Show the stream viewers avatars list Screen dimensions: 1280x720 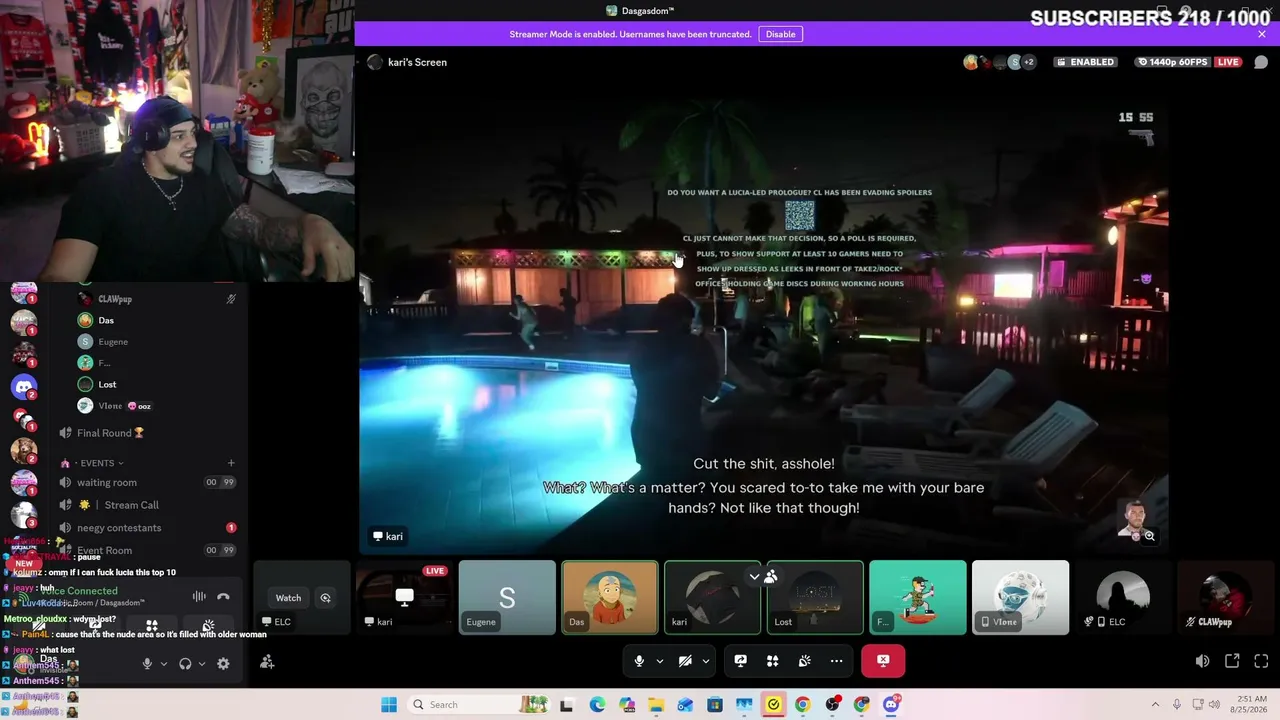(1000, 62)
